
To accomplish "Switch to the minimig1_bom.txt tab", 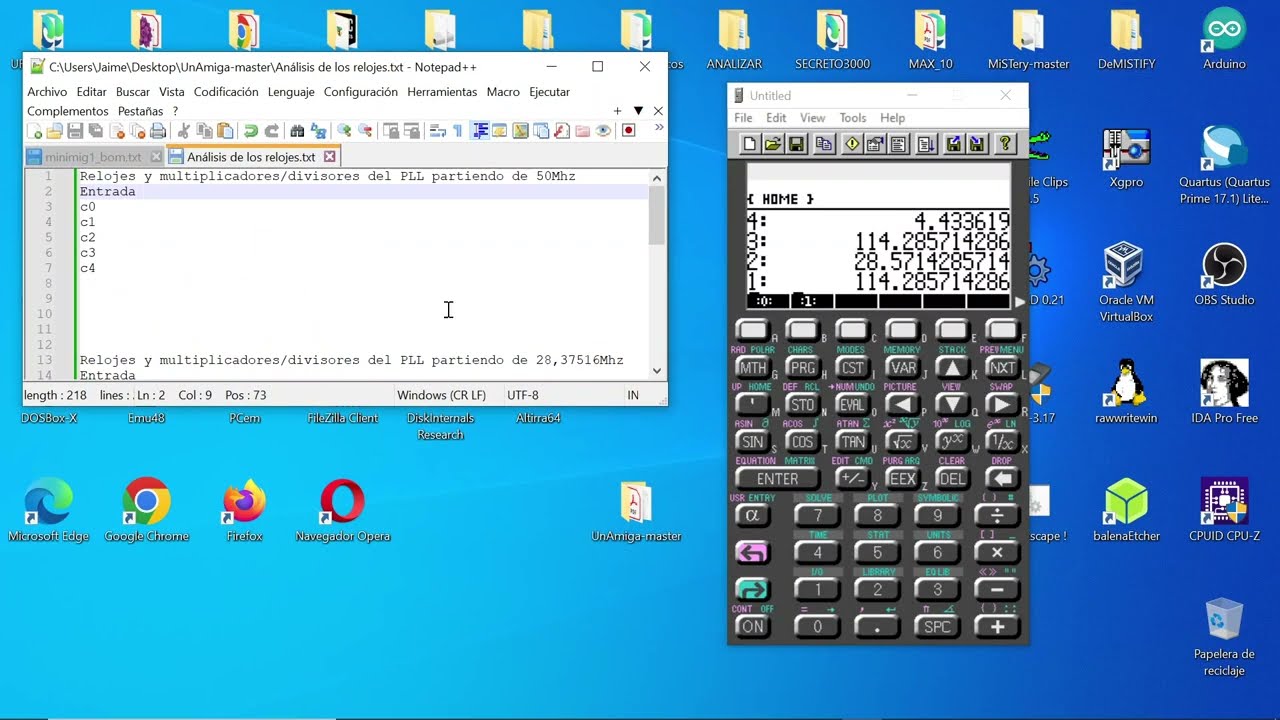I will point(95,156).
